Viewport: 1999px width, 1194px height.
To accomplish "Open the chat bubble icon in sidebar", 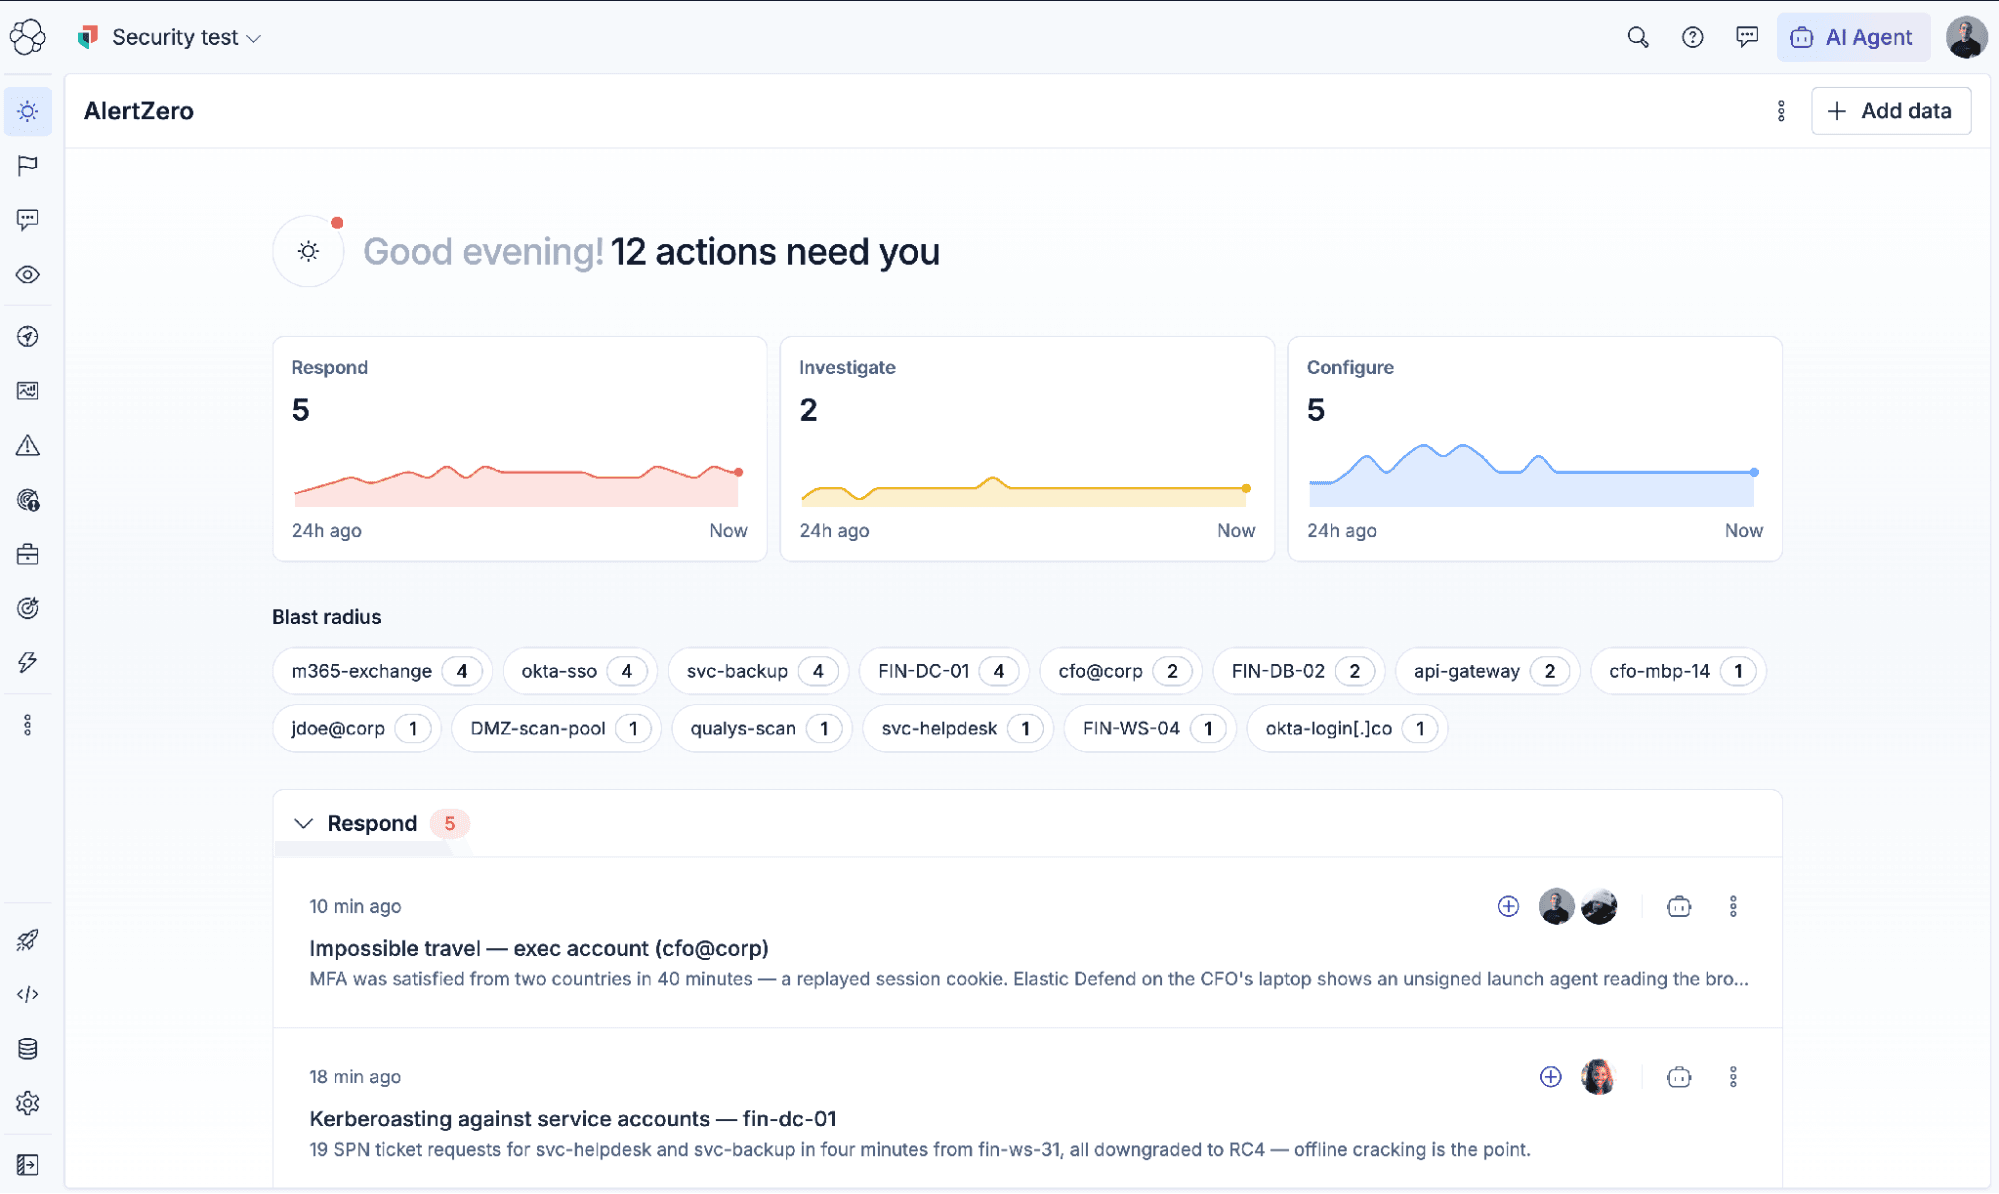I will 28,220.
